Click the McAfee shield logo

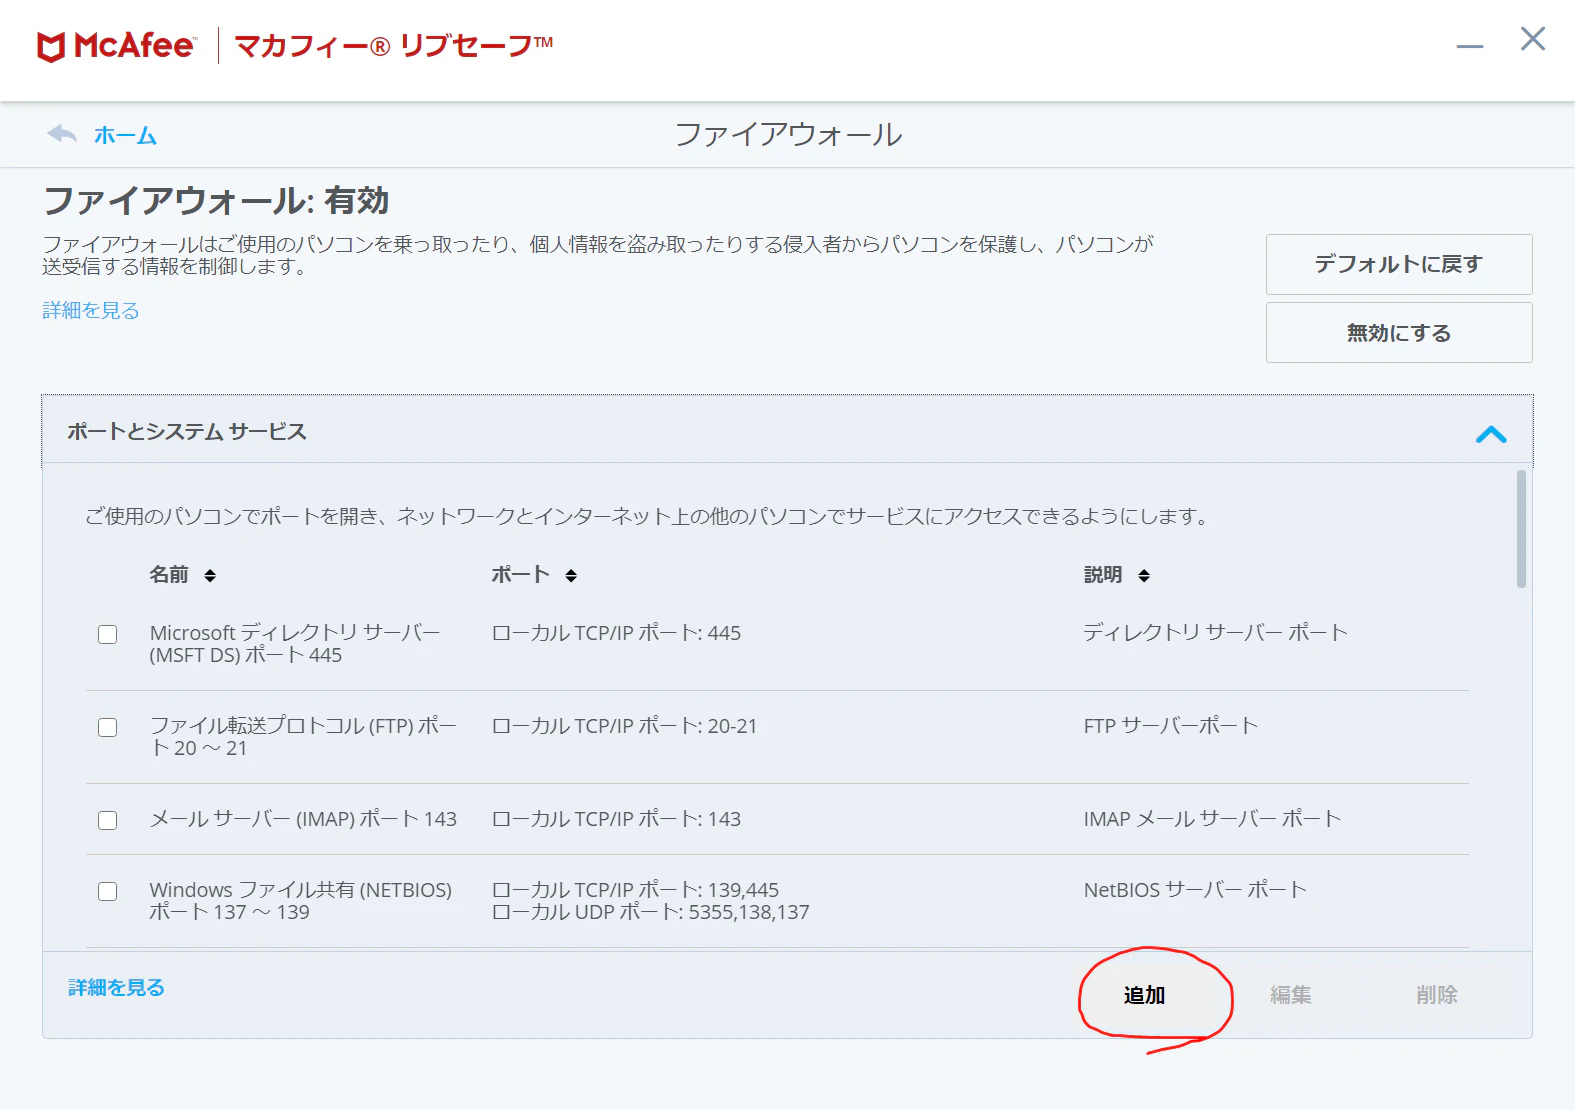coord(51,46)
